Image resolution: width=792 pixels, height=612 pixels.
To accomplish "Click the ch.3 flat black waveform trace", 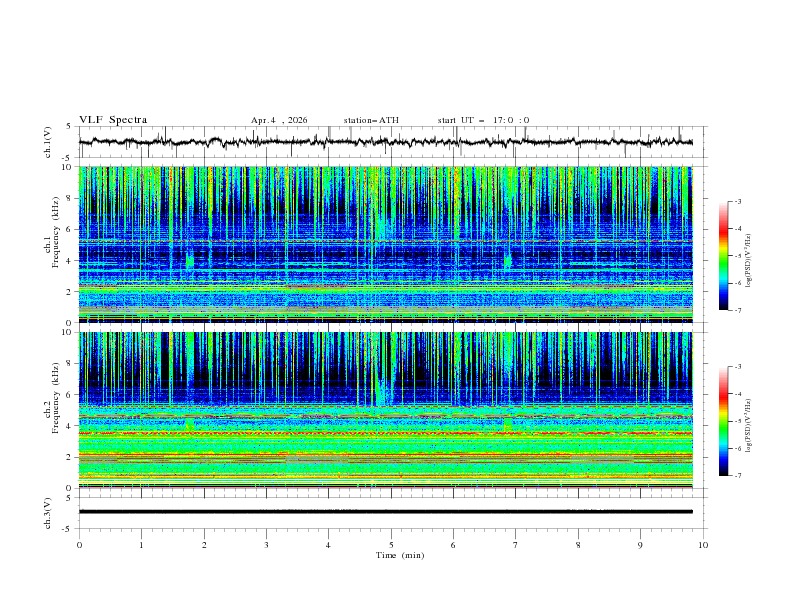I will (385, 512).
